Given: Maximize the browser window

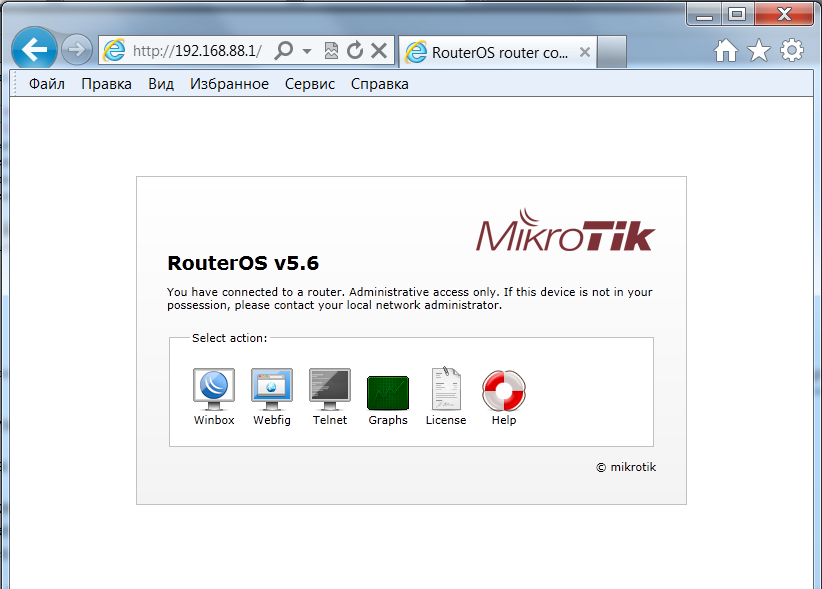Looking at the screenshot, I should pyautogui.click(x=737, y=14).
